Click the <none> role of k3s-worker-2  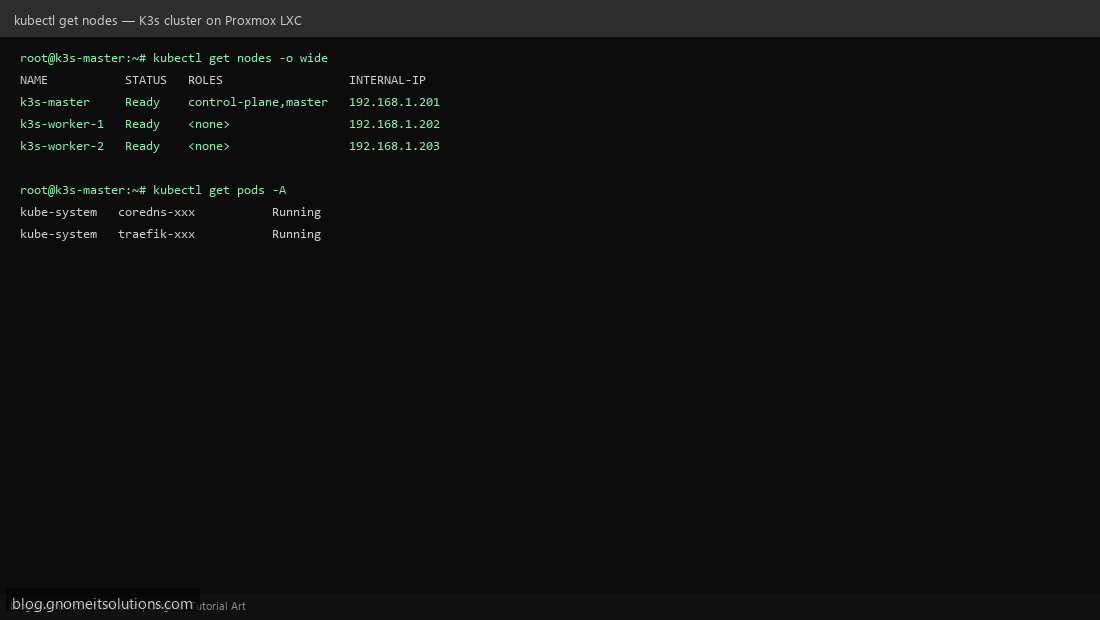[x=209, y=146]
